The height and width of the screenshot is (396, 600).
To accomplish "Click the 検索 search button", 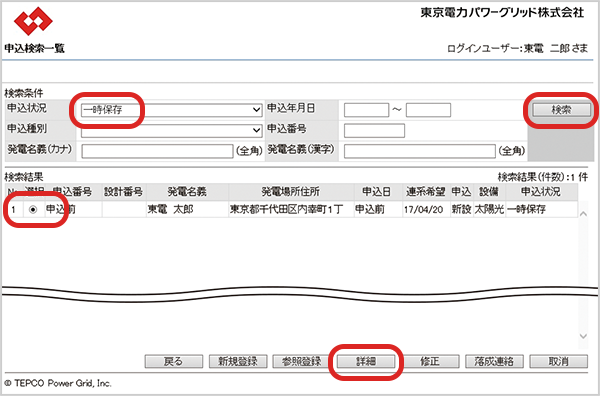I will 561,110.
